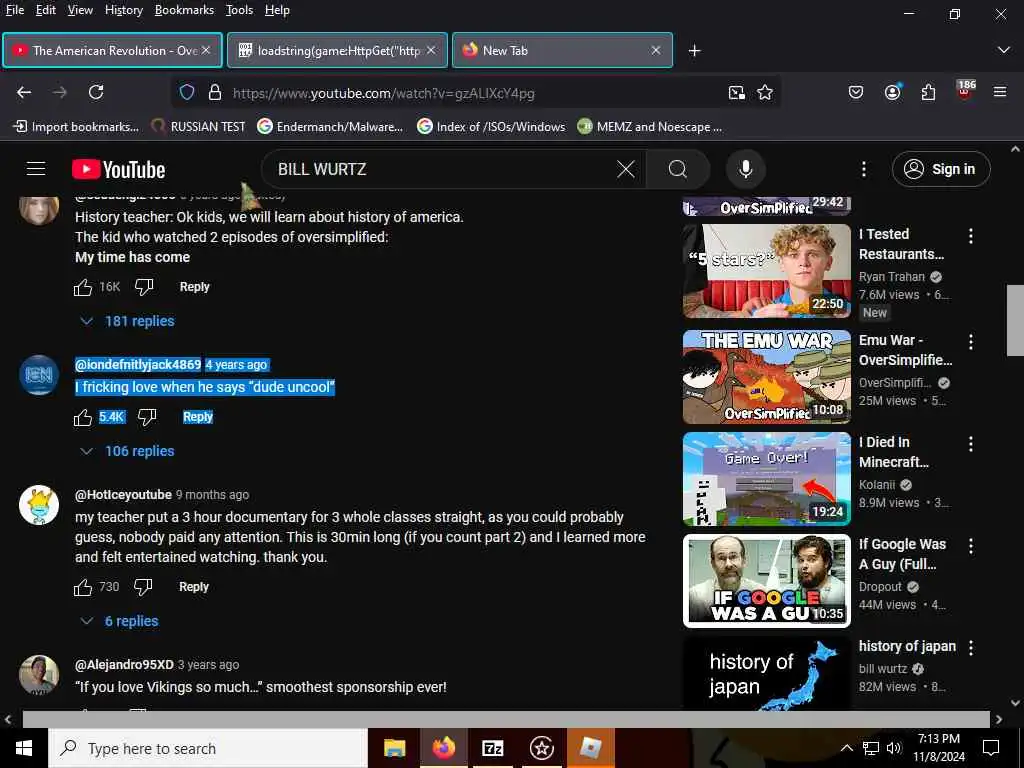Open more options for 'If Google Was A Guy'
Screen dimensions: 1024x768
click(971, 546)
